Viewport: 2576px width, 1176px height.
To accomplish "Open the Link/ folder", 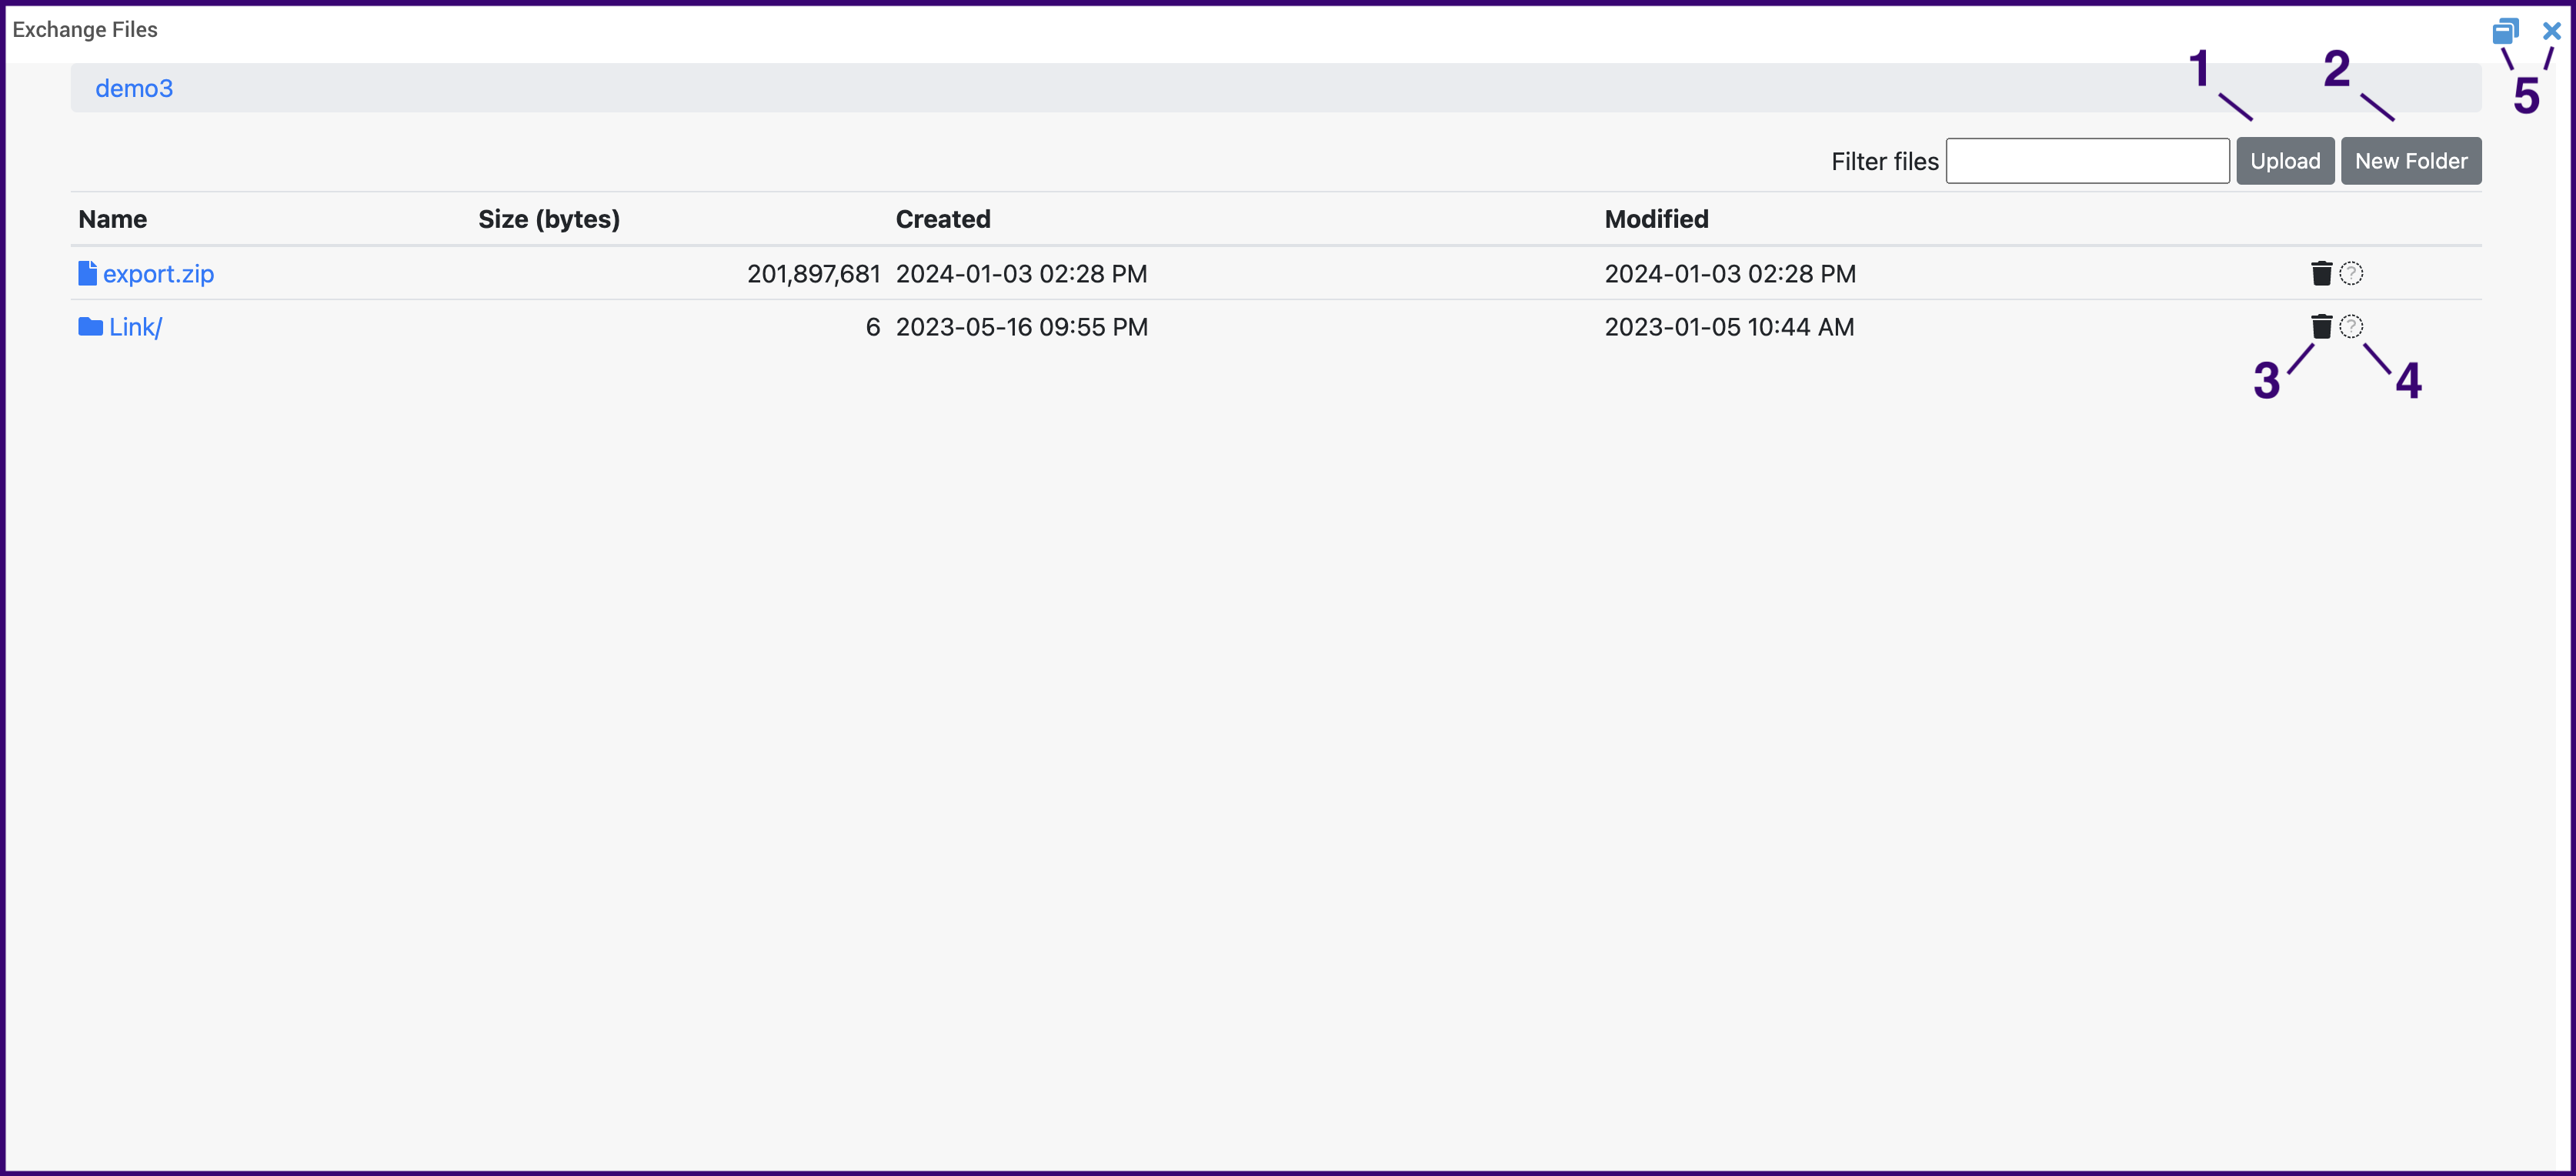I will (x=135, y=326).
